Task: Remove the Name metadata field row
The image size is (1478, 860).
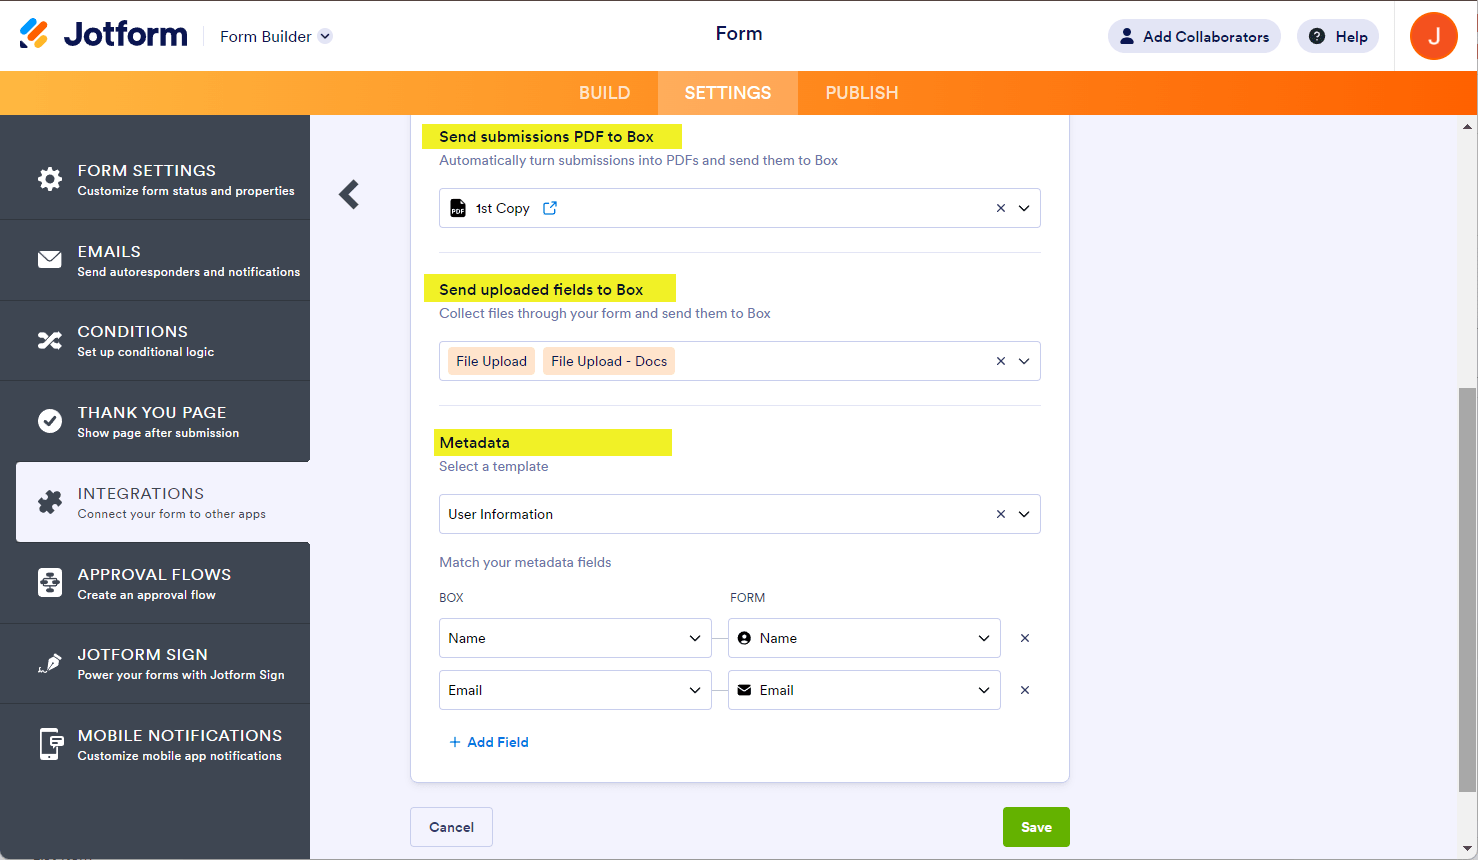Action: 1025,638
